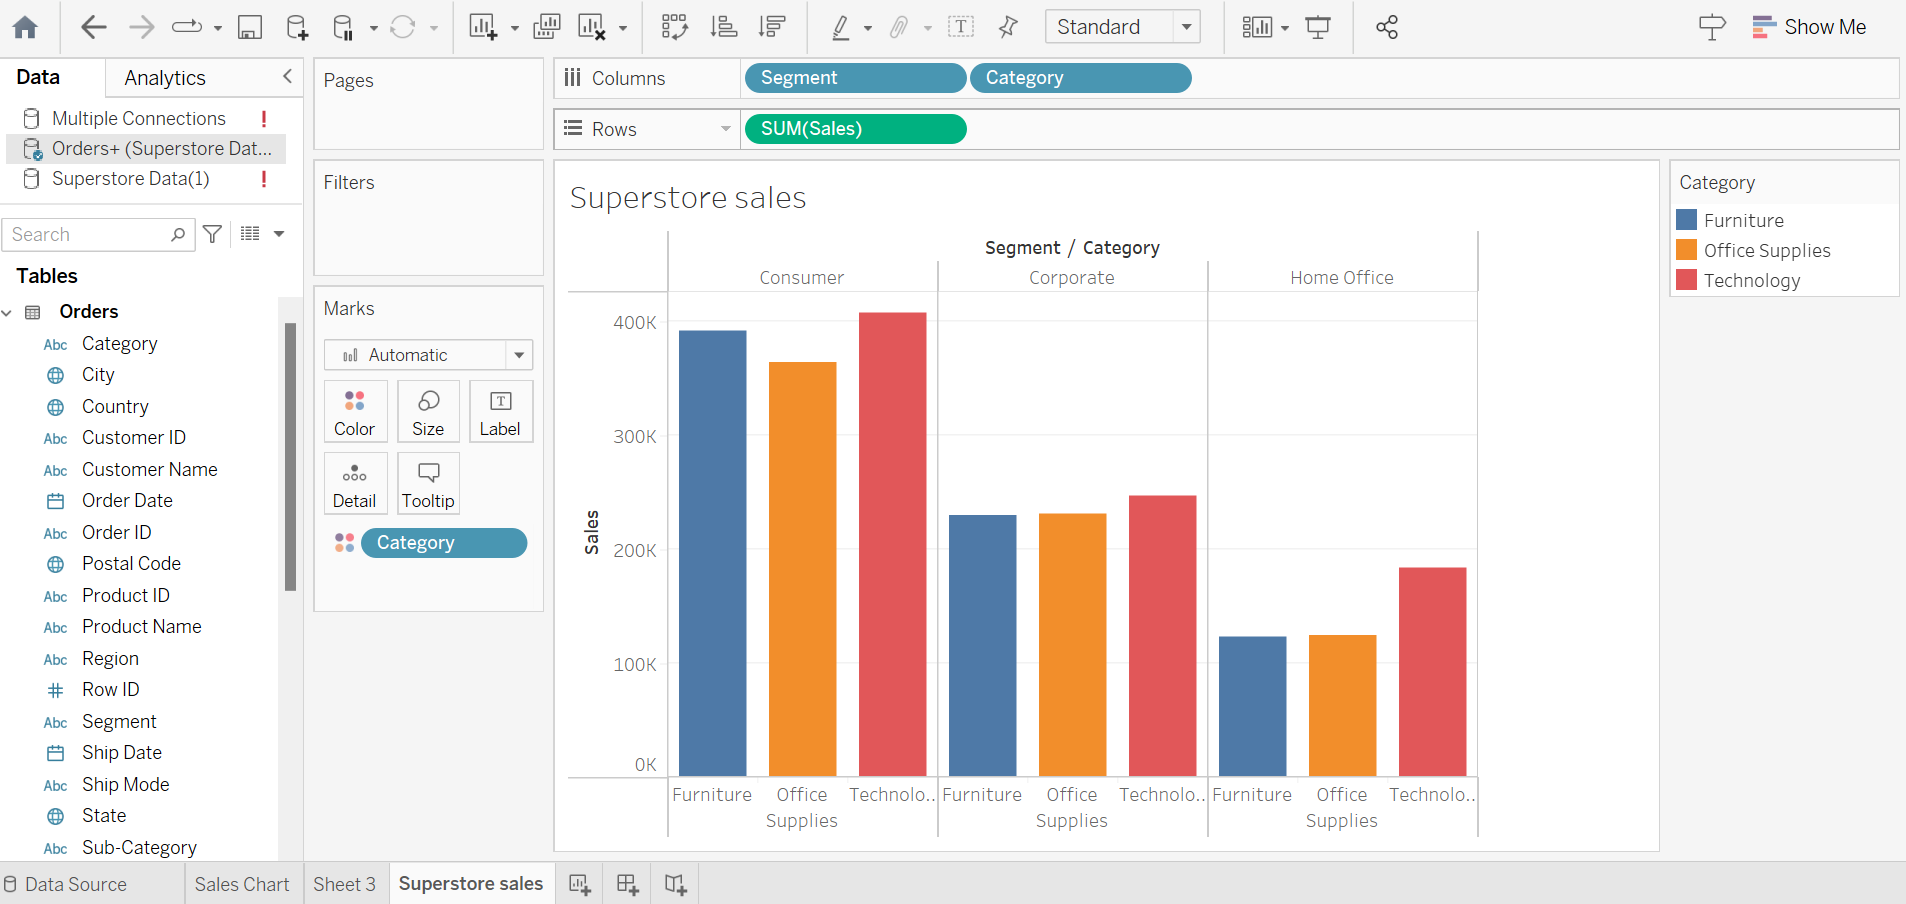Viewport: 1906px width, 904px height.
Task: Click the Group members paperclip icon
Action: (x=899, y=27)
